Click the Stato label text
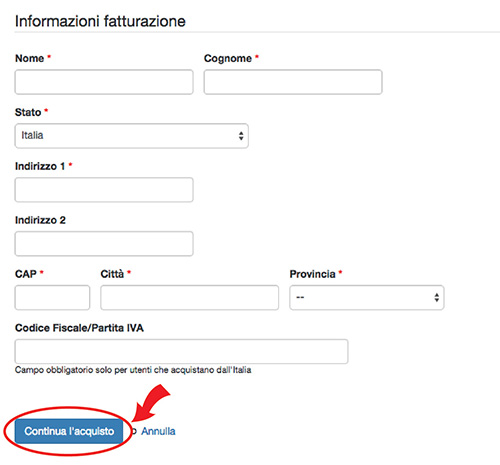The image size is (500, 465). pos(28,112)
